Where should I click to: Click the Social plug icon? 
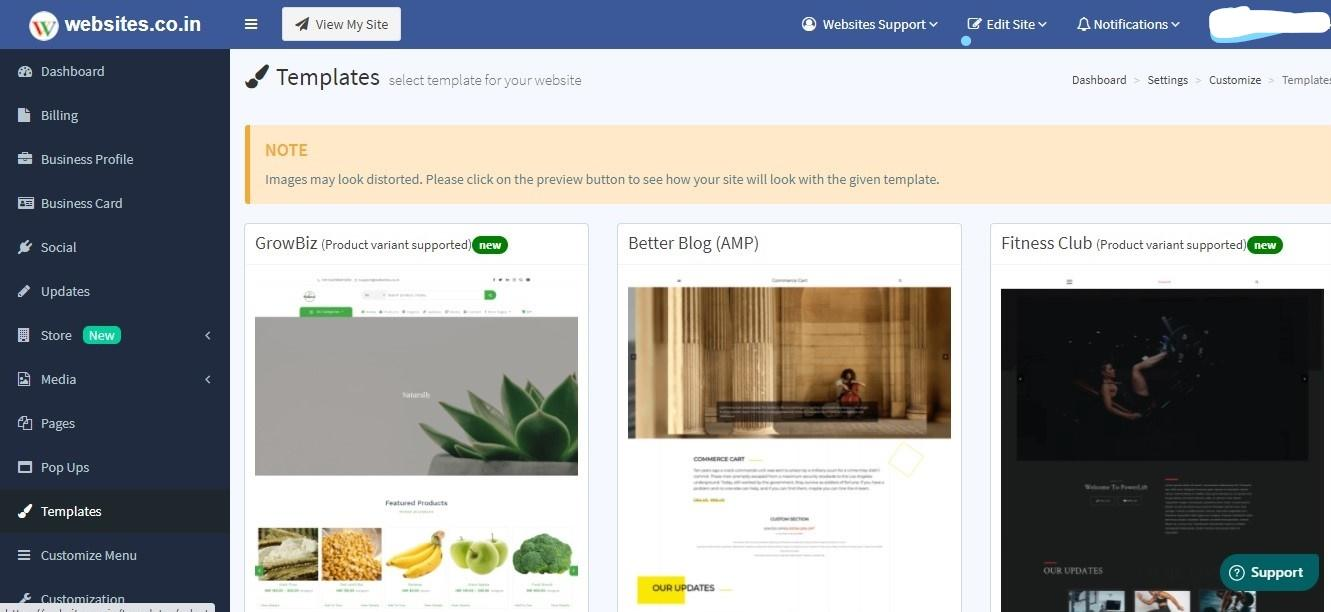[25, 247]
